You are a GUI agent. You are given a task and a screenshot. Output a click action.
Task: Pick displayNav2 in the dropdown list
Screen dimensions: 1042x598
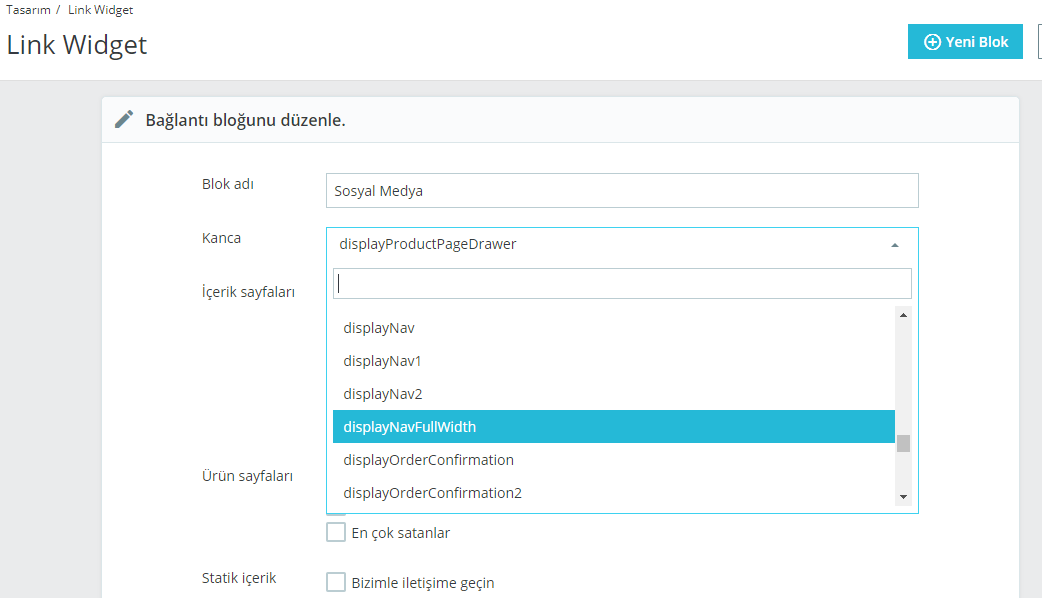(x=383, y=394)
